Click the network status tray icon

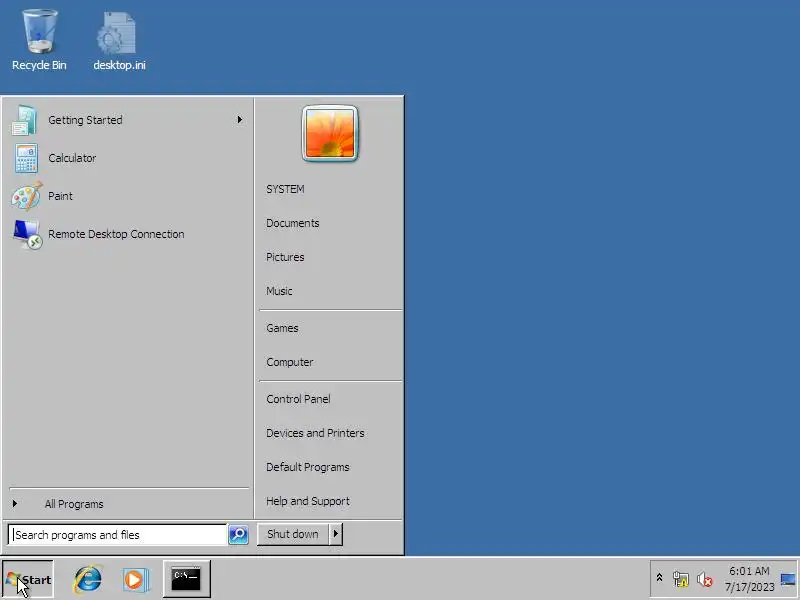(681, 579)
